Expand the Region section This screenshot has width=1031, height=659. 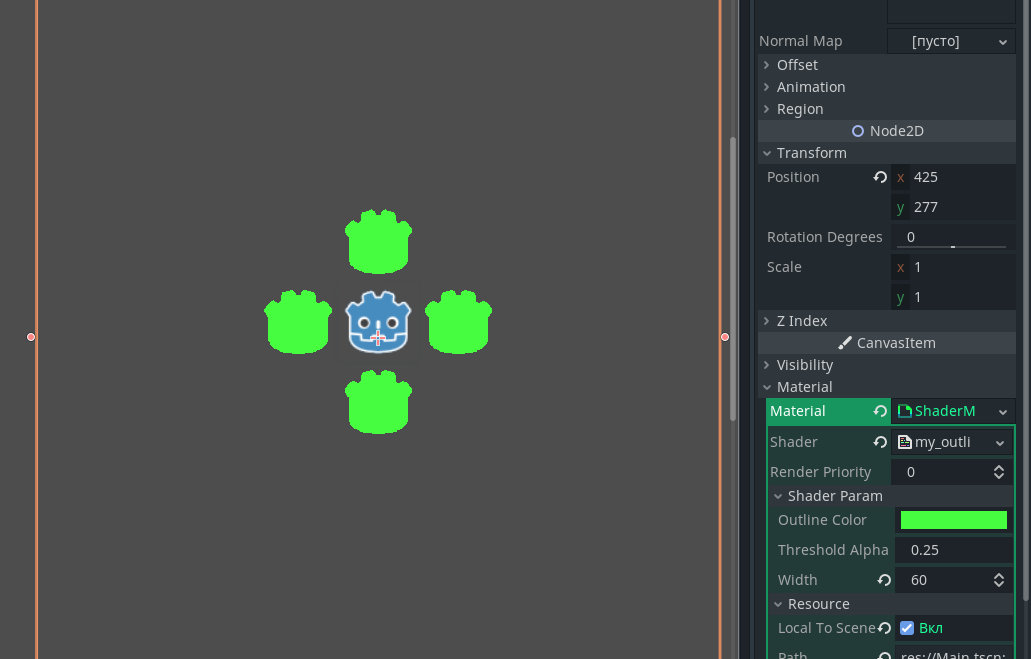tap(886, 109)
